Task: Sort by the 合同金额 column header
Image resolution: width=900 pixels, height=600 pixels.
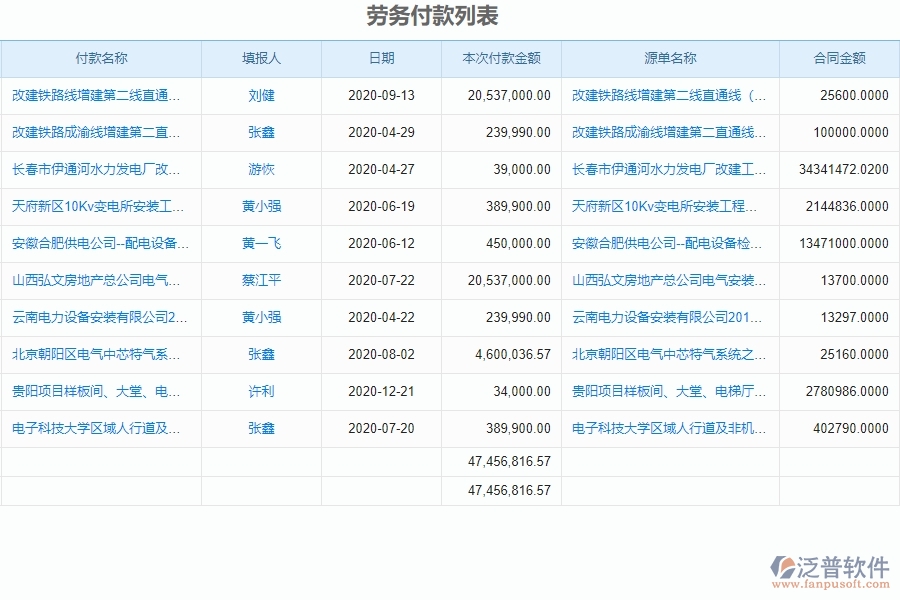Action: 838,58
